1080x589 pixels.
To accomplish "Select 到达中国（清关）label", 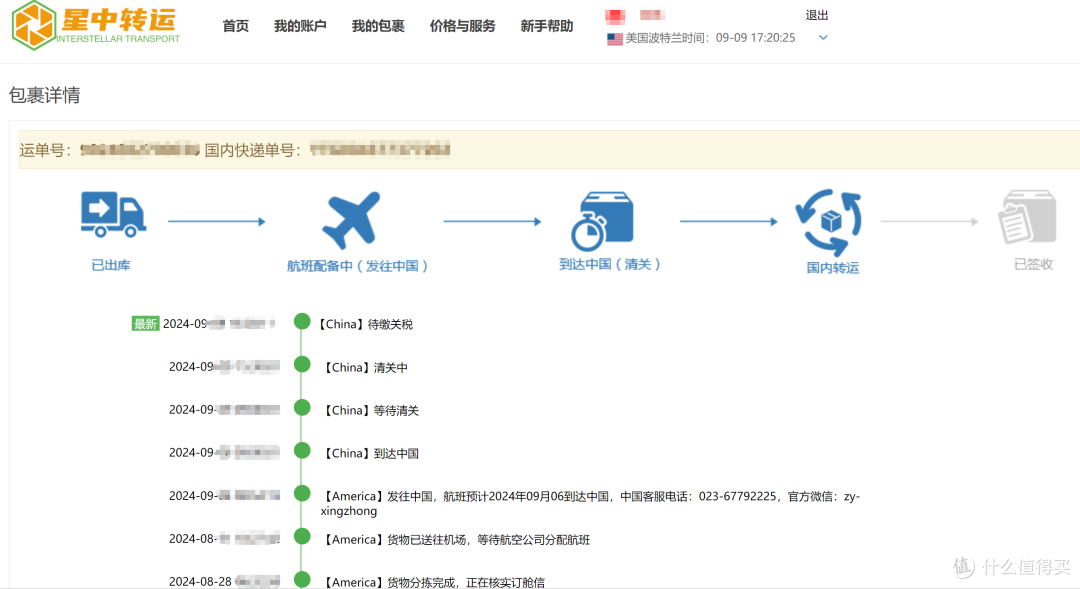I will tap(610, 264).
